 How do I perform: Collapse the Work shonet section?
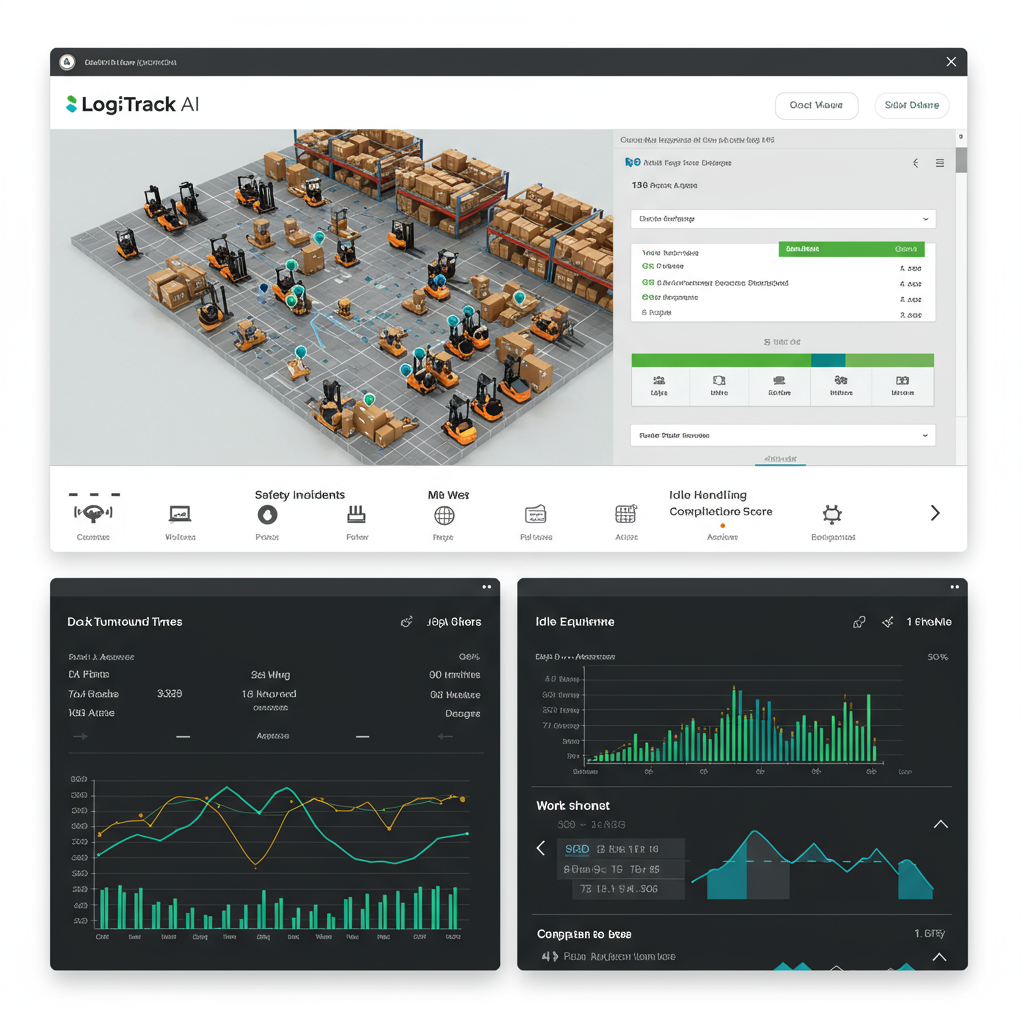[939, 824]
